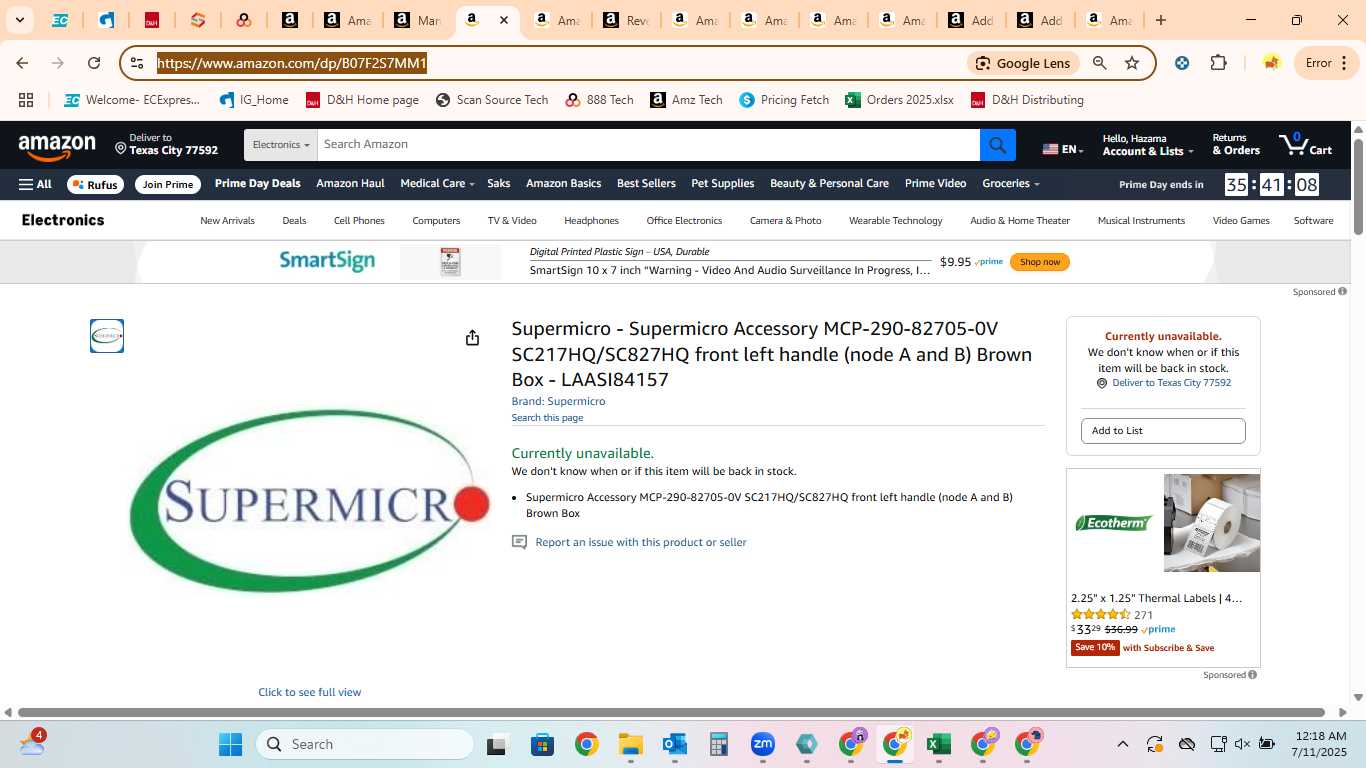Open Outlook from the taskbar
Image resolution: width=1366 pixels, height=768 pixels.
[675, 744]
